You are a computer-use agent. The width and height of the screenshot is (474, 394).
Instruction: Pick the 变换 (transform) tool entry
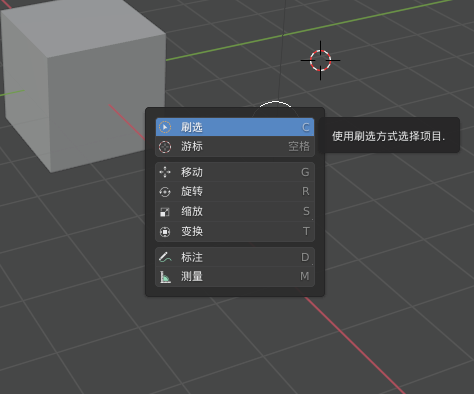235,231
